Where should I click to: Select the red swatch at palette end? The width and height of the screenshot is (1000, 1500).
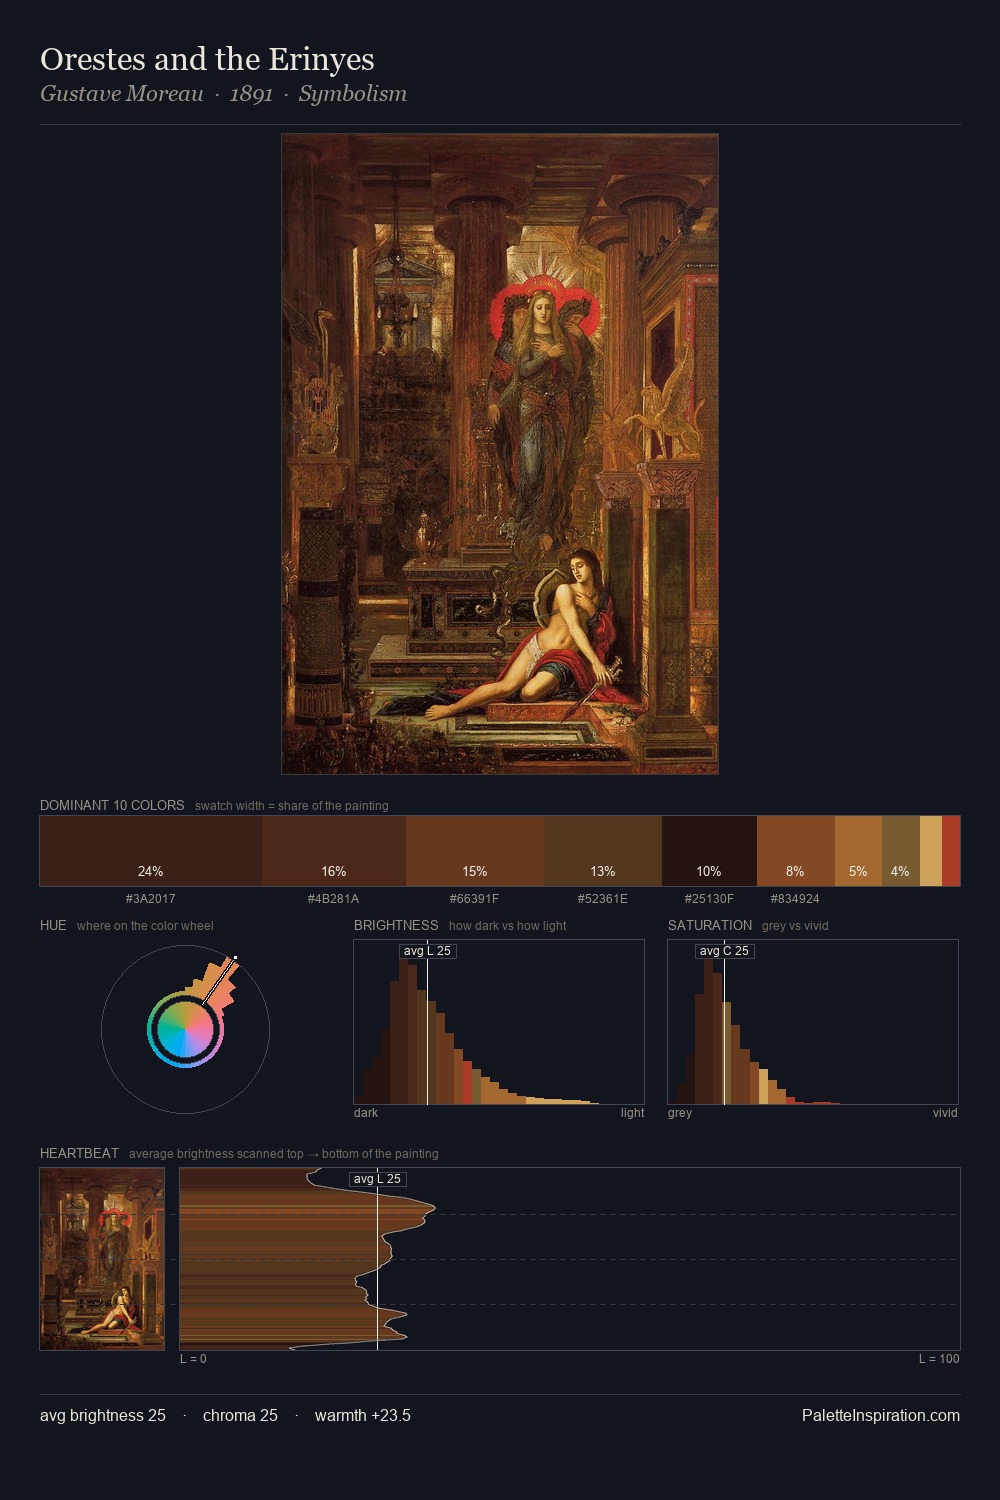(x=951, y=851)
